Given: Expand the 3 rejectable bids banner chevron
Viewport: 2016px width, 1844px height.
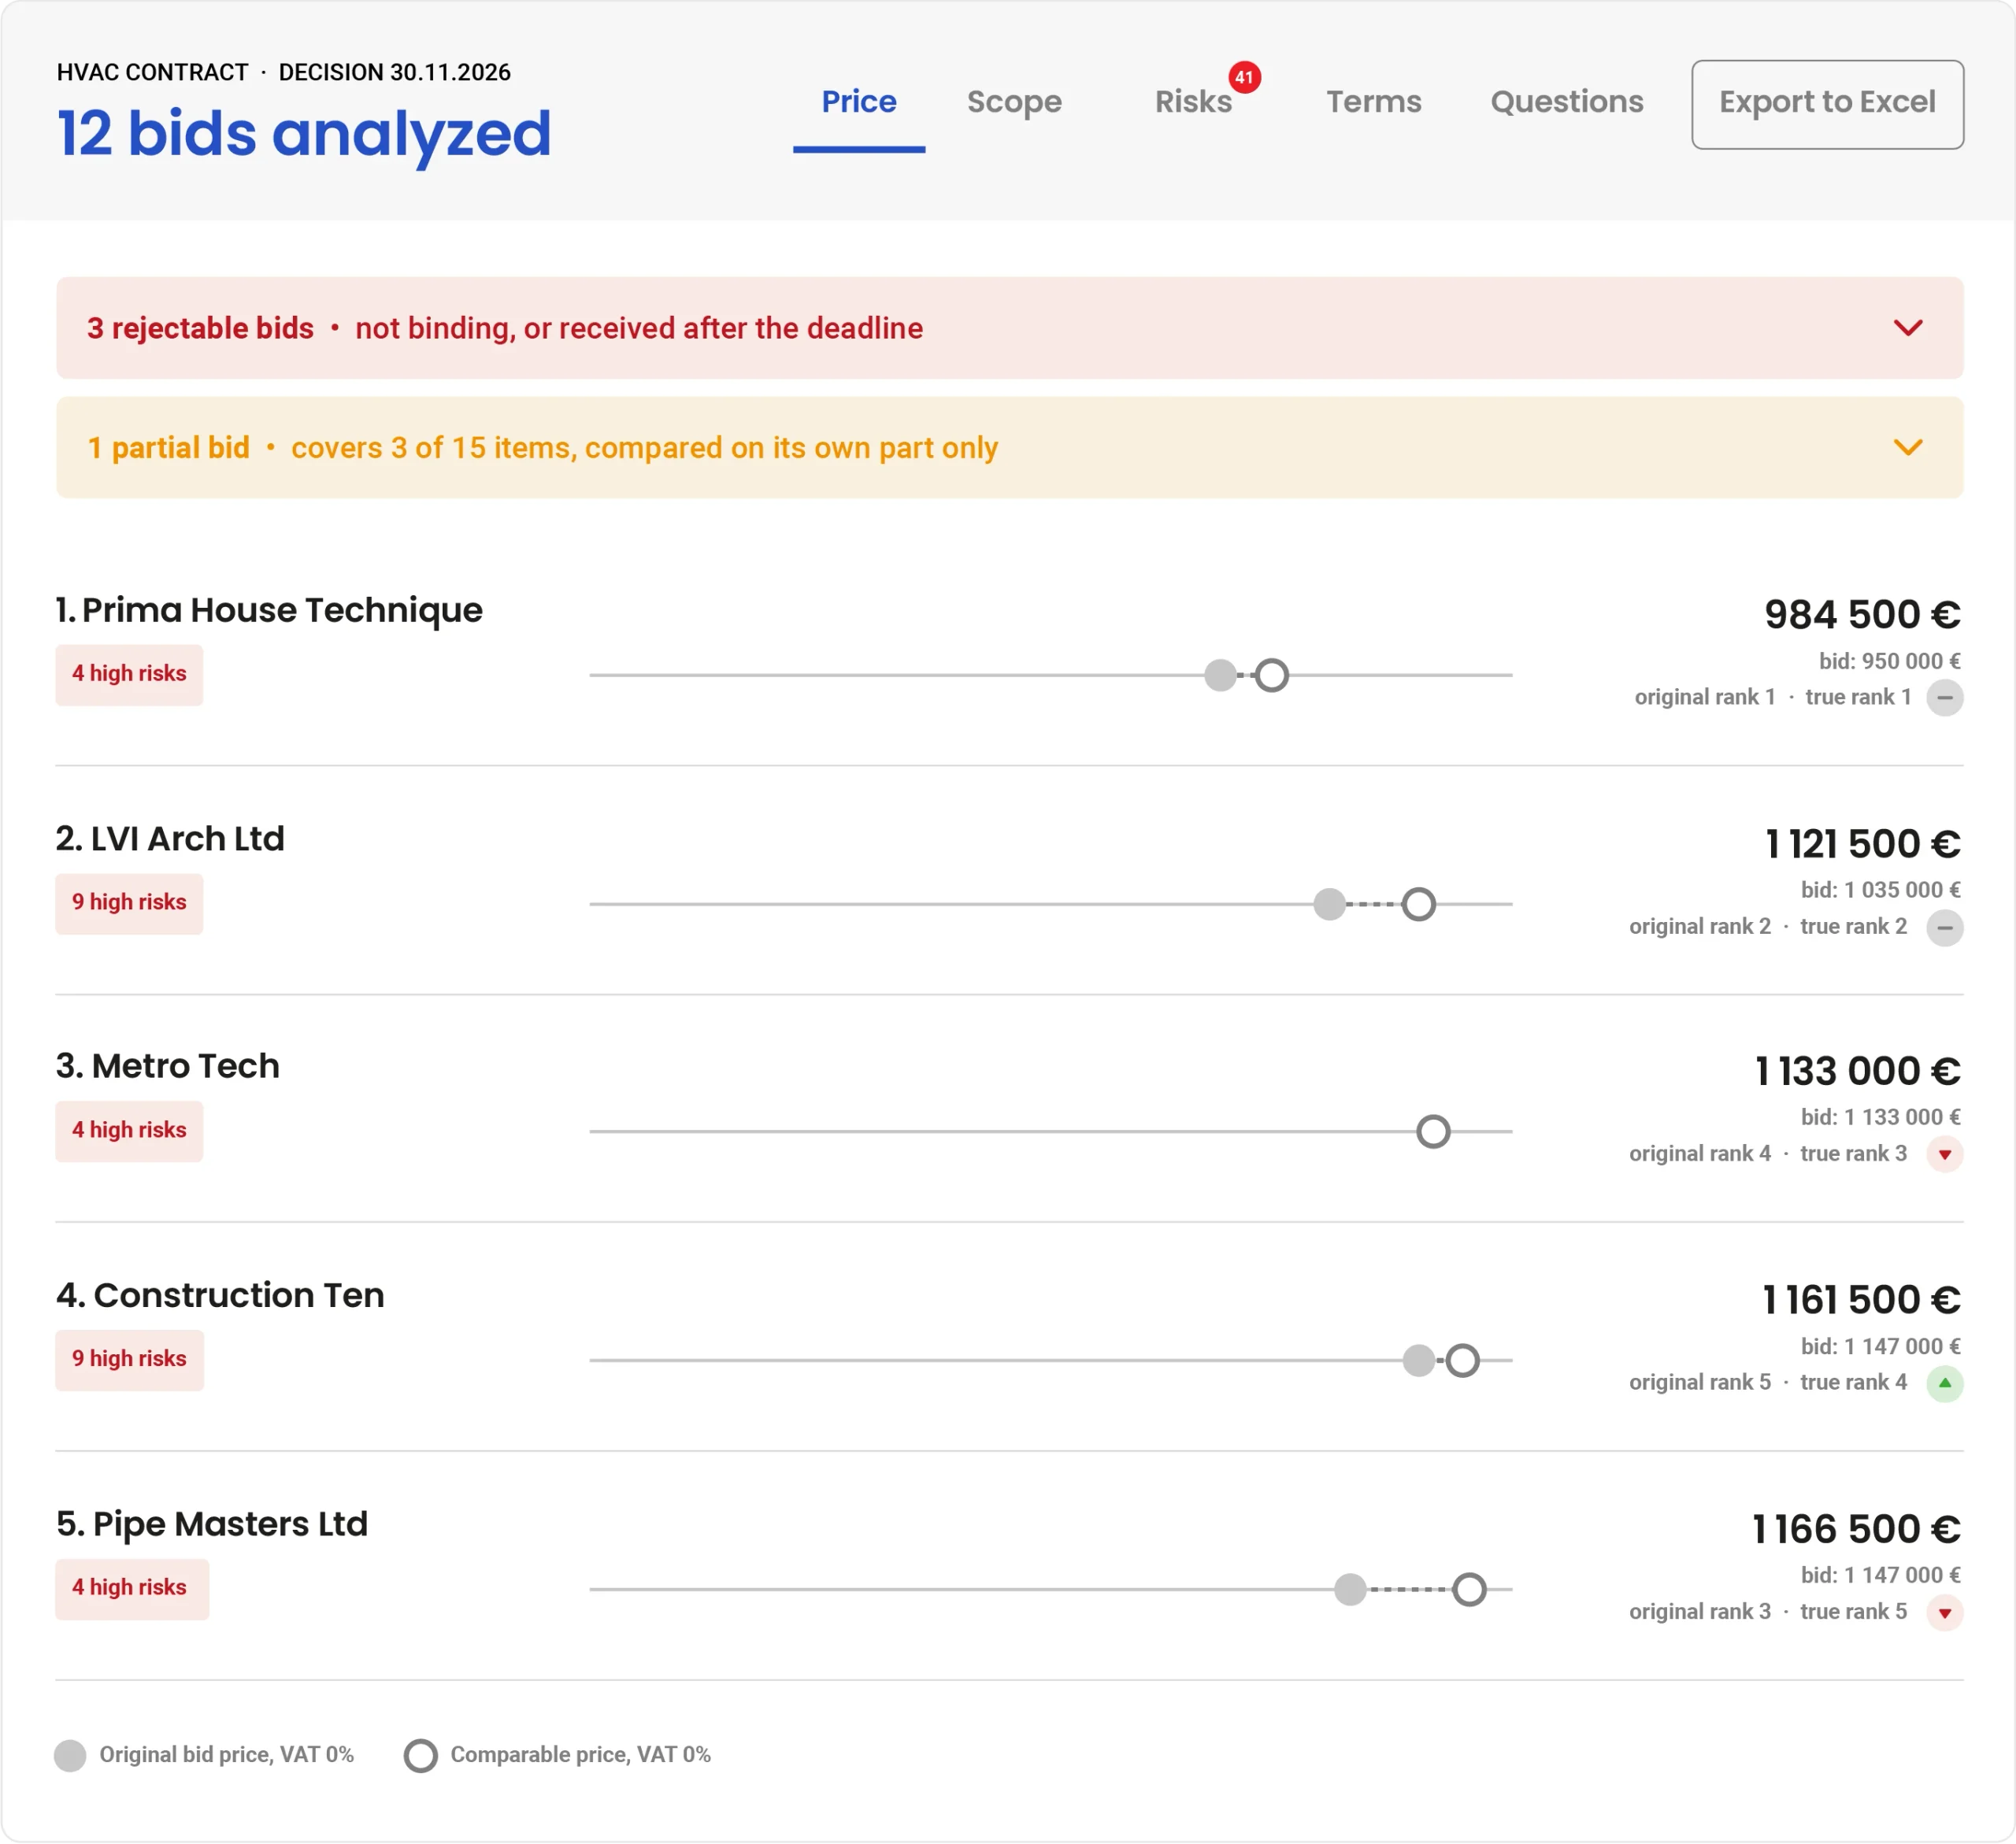Looking at the screenshot, I should coord(1908,328).
